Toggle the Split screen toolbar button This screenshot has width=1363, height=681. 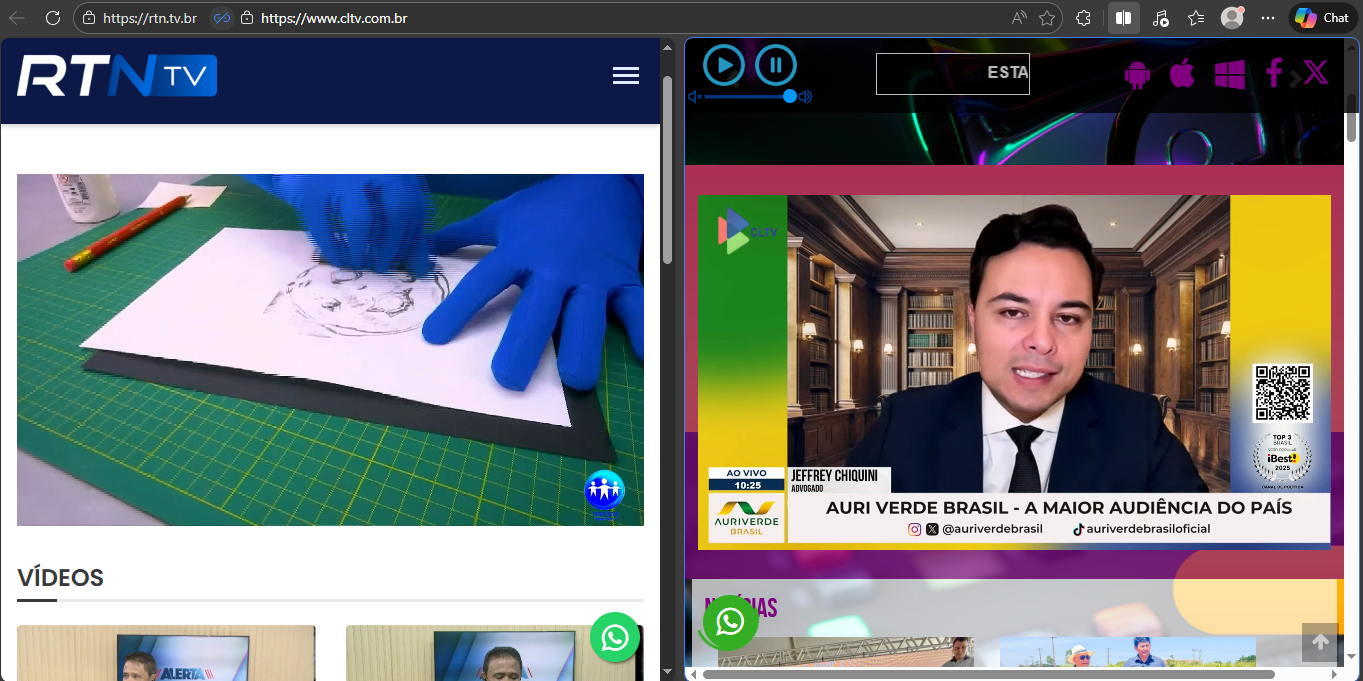point(1123,18)
